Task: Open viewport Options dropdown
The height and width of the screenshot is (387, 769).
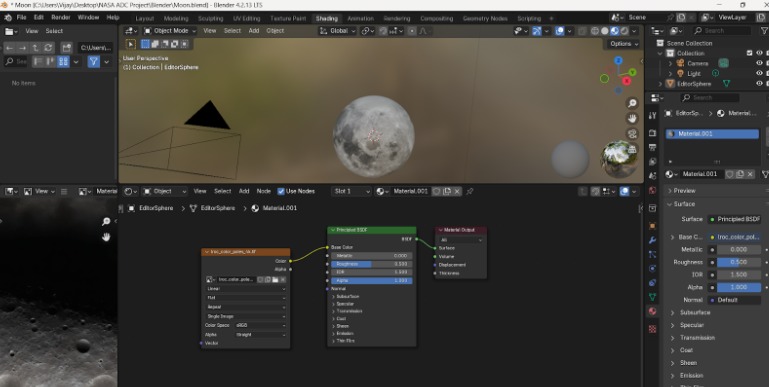Action: tap(624, 44)
